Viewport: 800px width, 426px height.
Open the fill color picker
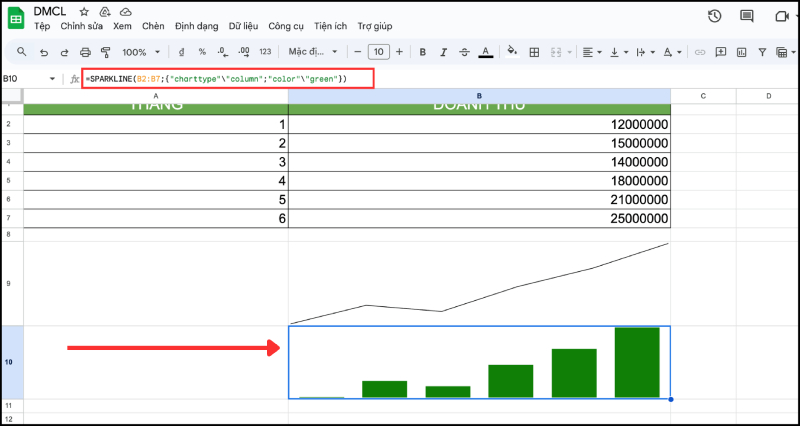pos(512,51)
